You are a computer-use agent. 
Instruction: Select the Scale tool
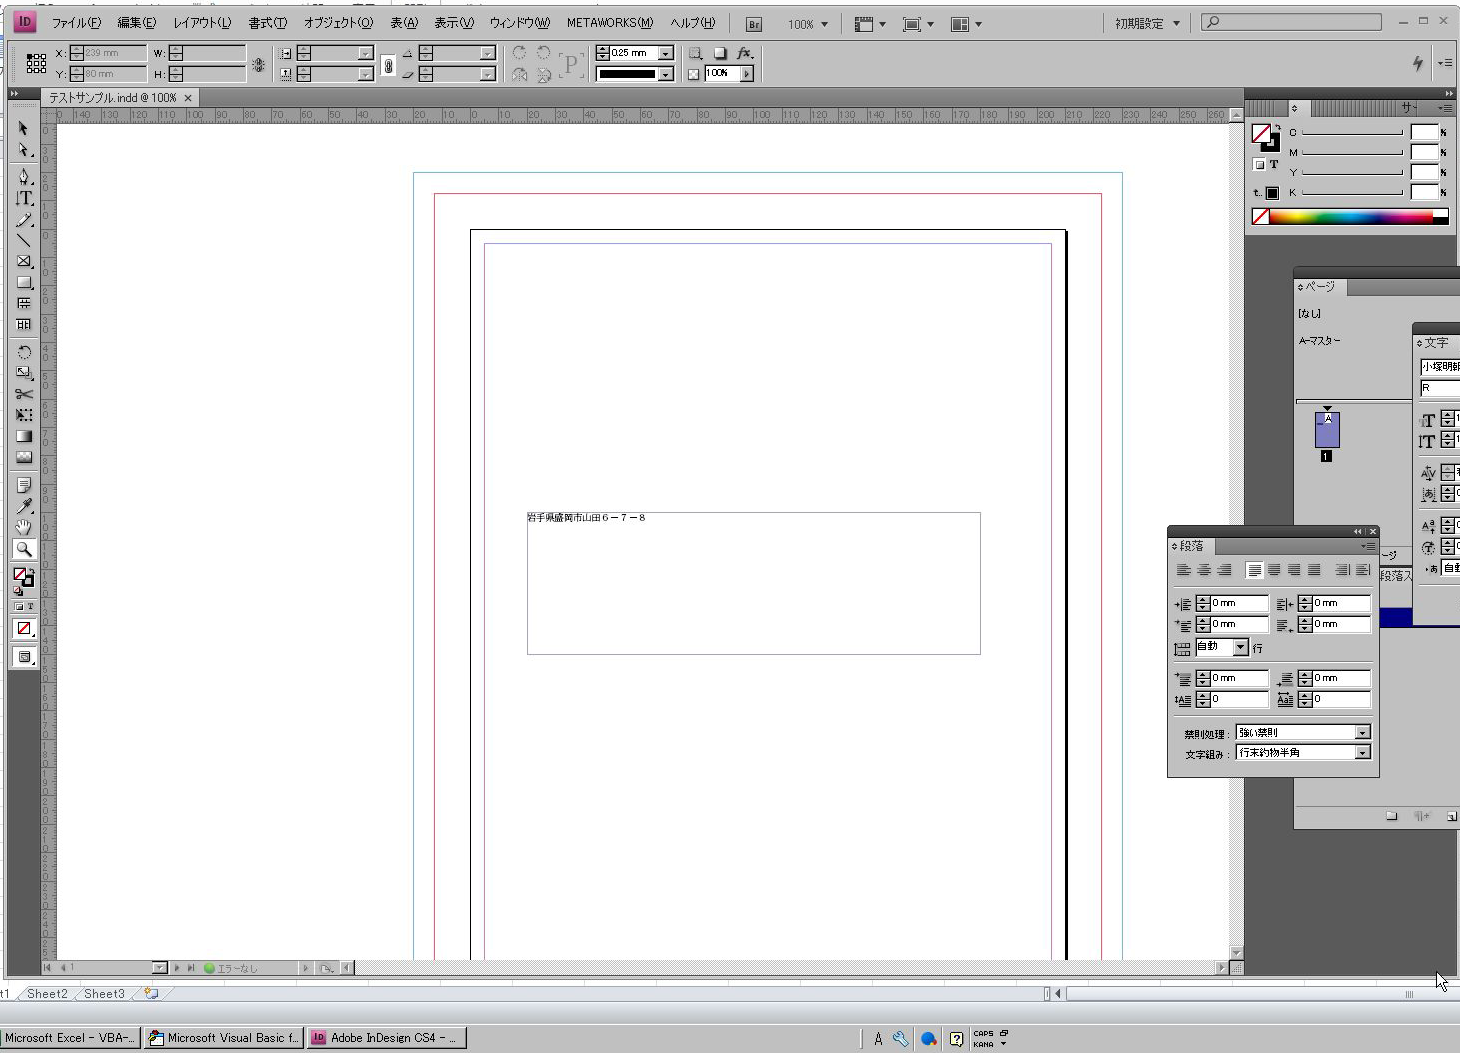[x=24, y=373]
